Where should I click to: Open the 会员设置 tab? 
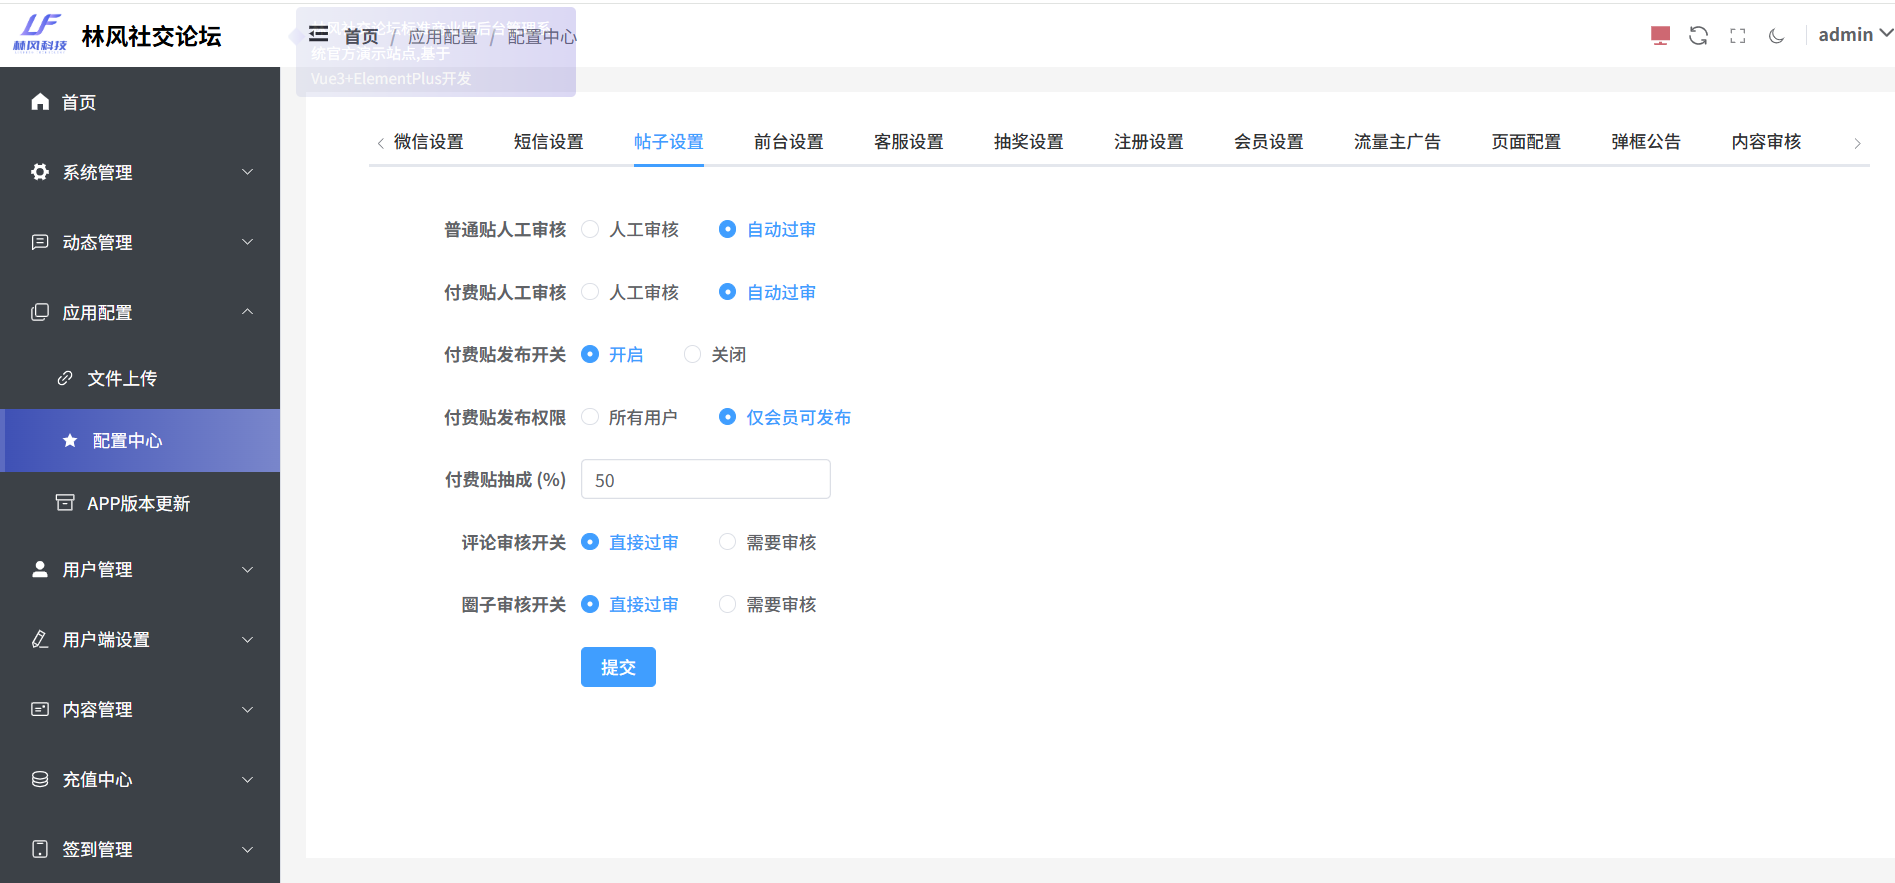[x=1268, y=142]
